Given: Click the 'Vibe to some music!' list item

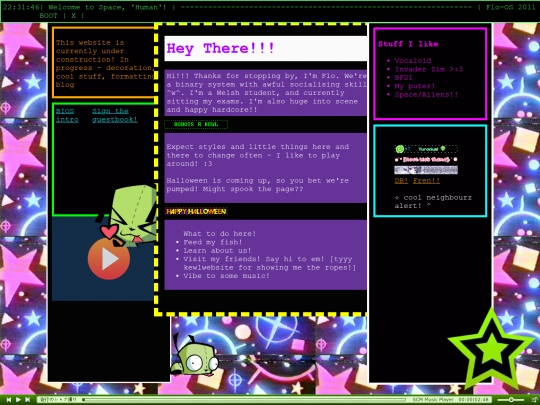Looking at the screenshot, I should coord(226,276).
